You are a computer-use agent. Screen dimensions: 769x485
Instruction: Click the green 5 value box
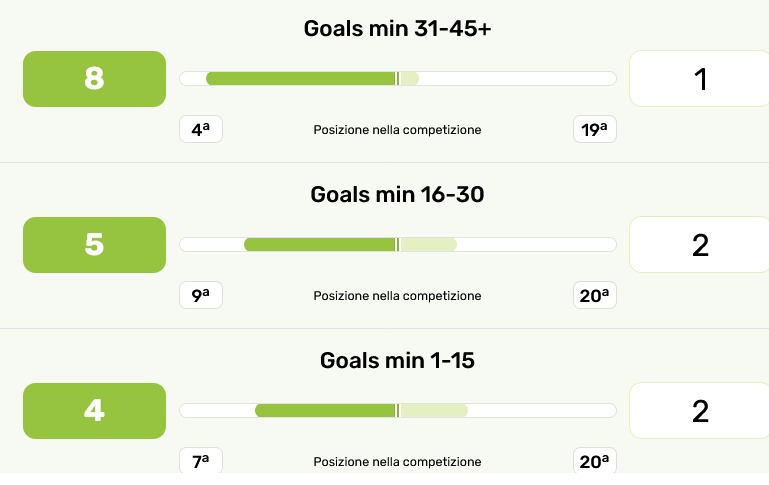(x=94, y=245)
